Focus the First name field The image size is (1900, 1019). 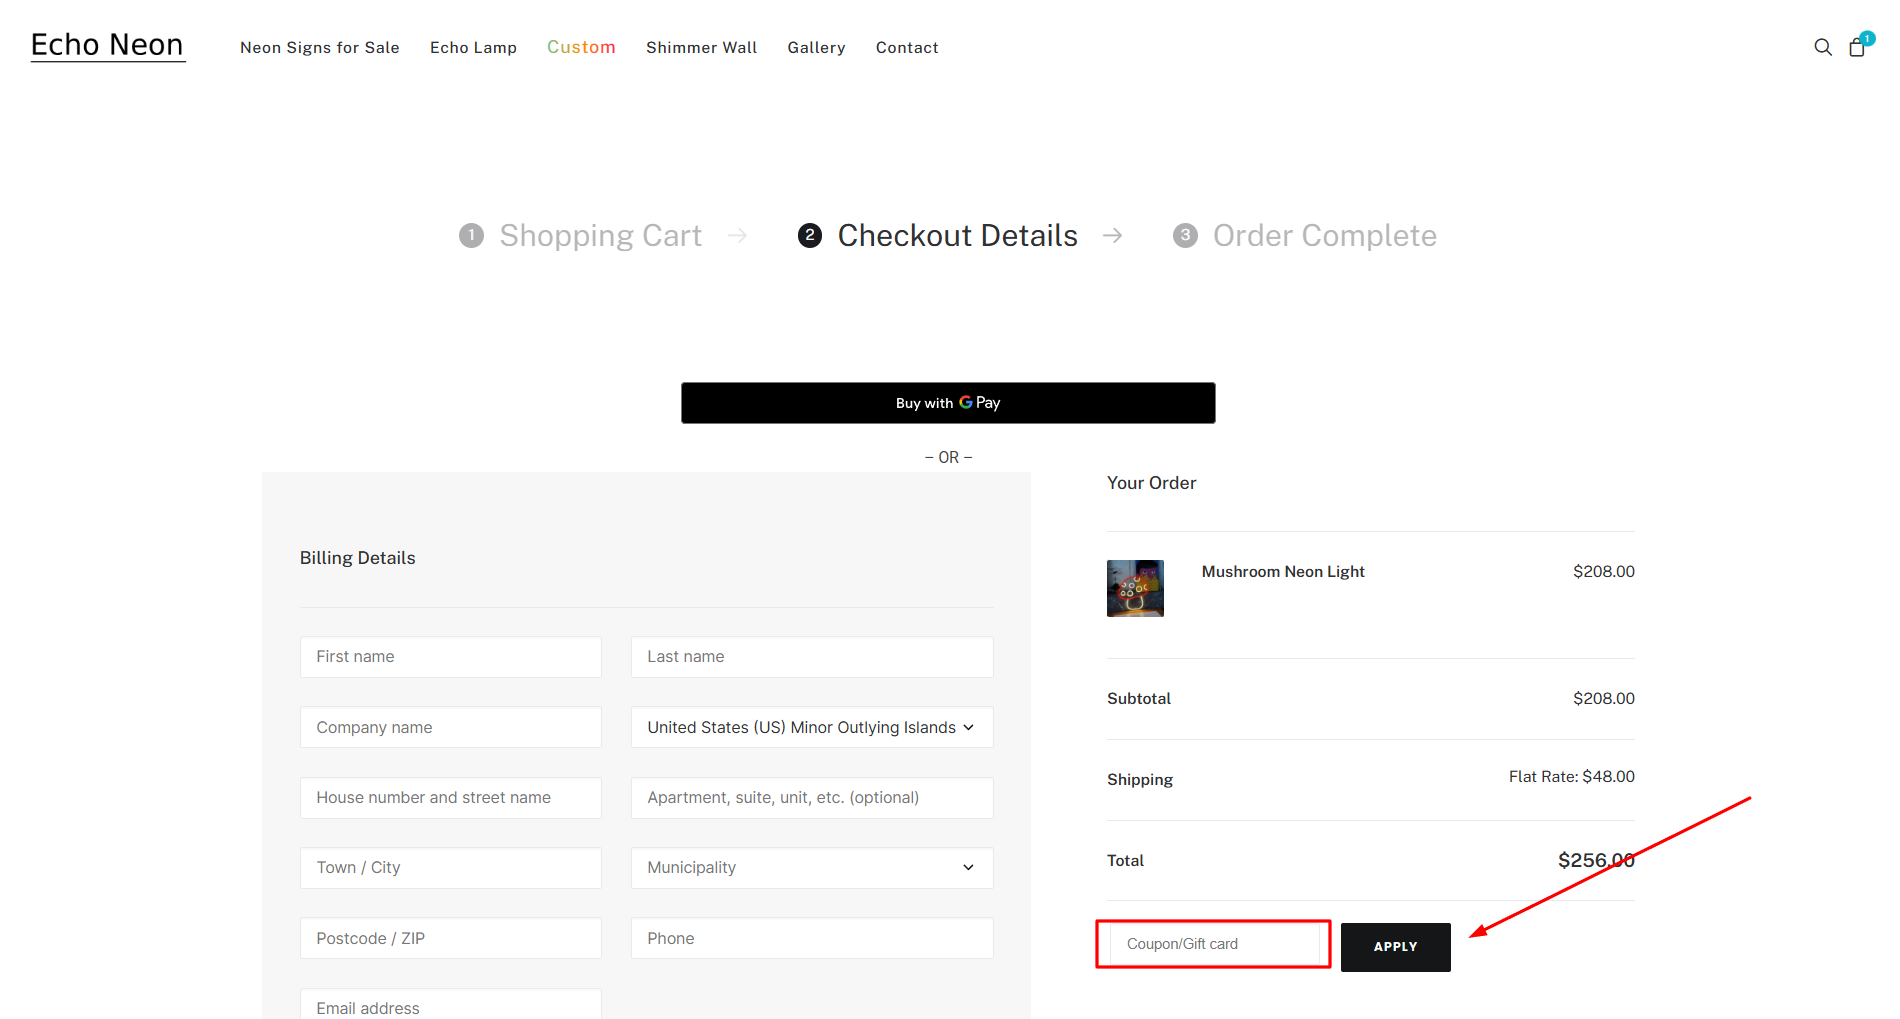point(451,657)
